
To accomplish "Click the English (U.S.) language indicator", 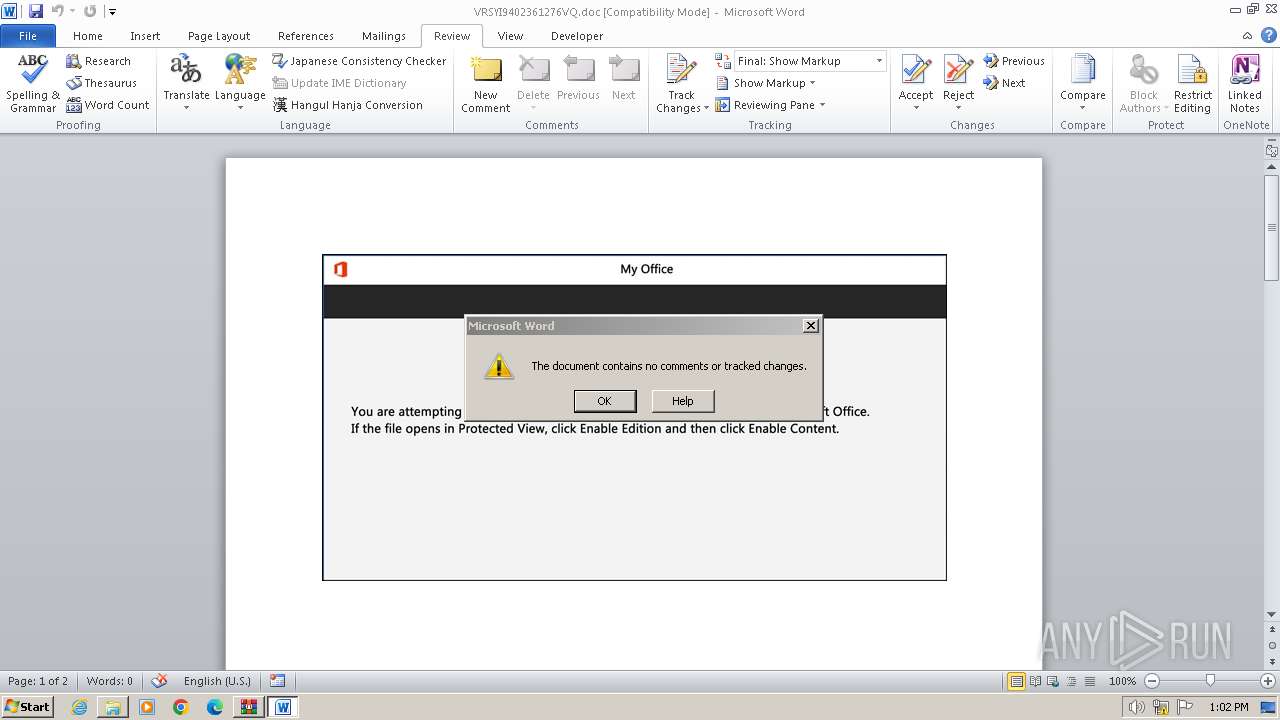I will pos(217,681).
